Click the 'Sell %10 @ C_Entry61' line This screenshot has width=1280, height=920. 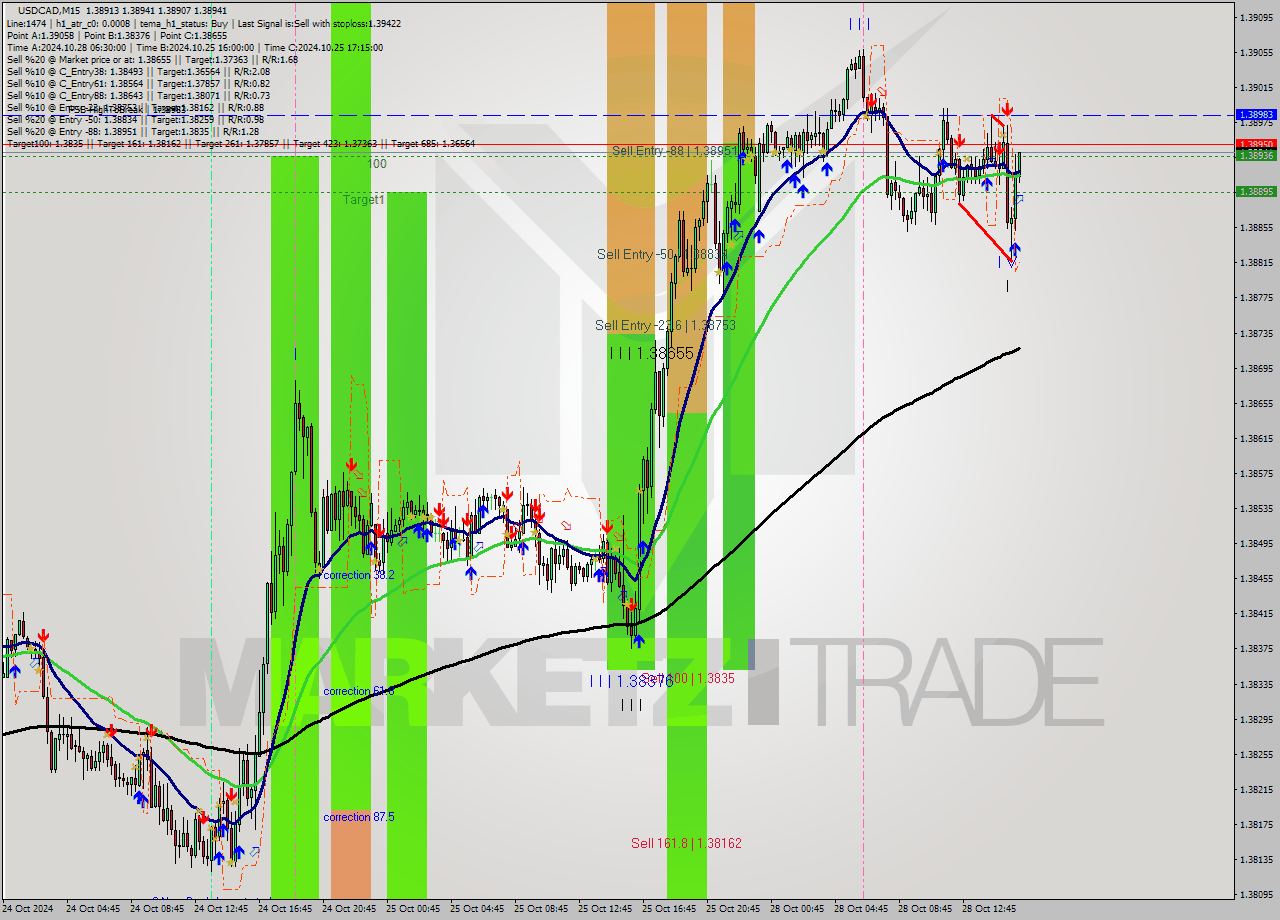coord(138,83)
